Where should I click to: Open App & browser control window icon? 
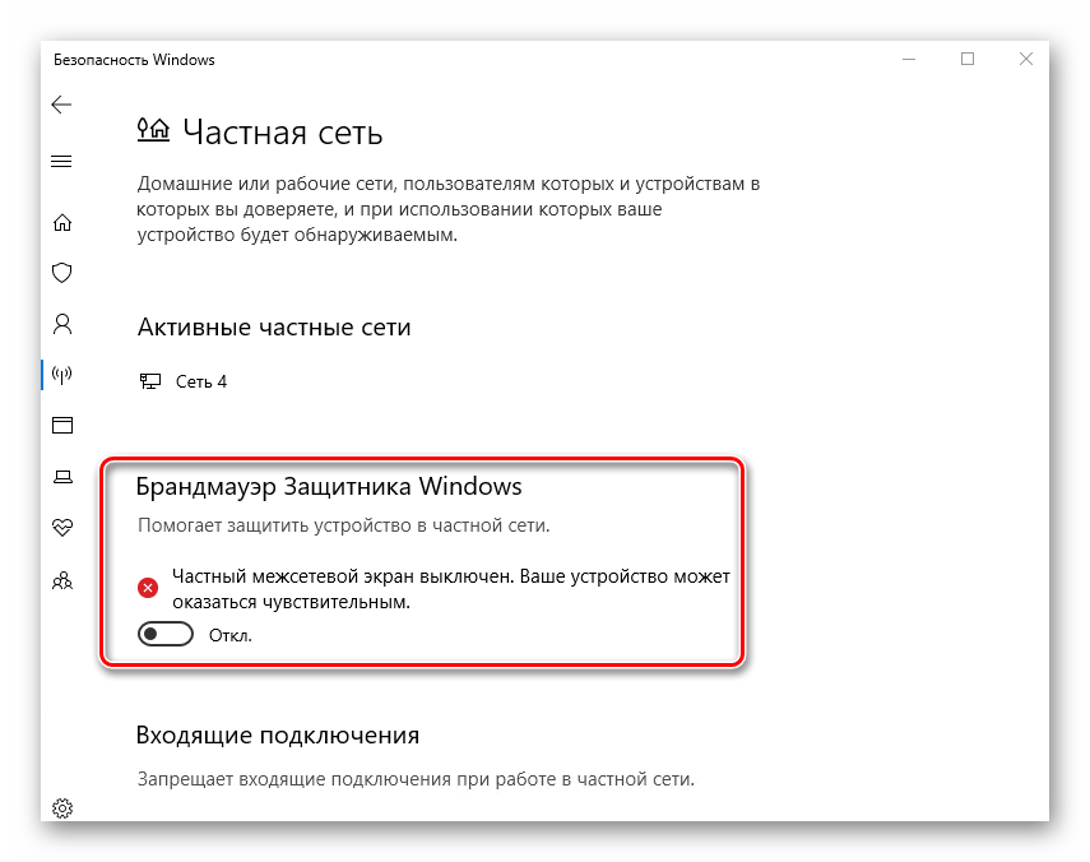63,425
